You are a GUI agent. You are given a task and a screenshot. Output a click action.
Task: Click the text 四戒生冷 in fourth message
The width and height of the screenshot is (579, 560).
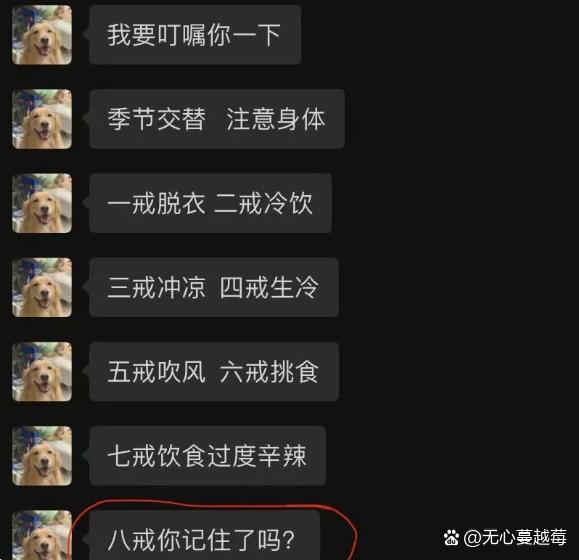coord(269,288)
